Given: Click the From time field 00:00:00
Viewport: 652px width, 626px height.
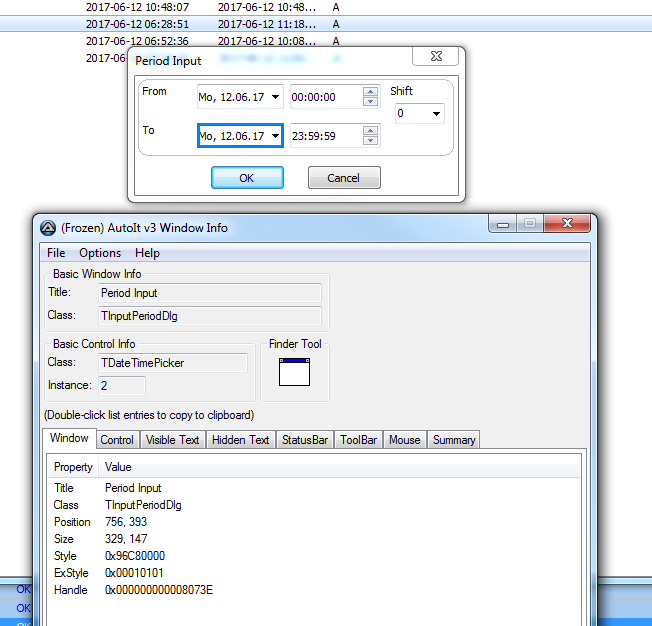Looking at the screenshot, I should pyautogui.click(x=325, y=97).
